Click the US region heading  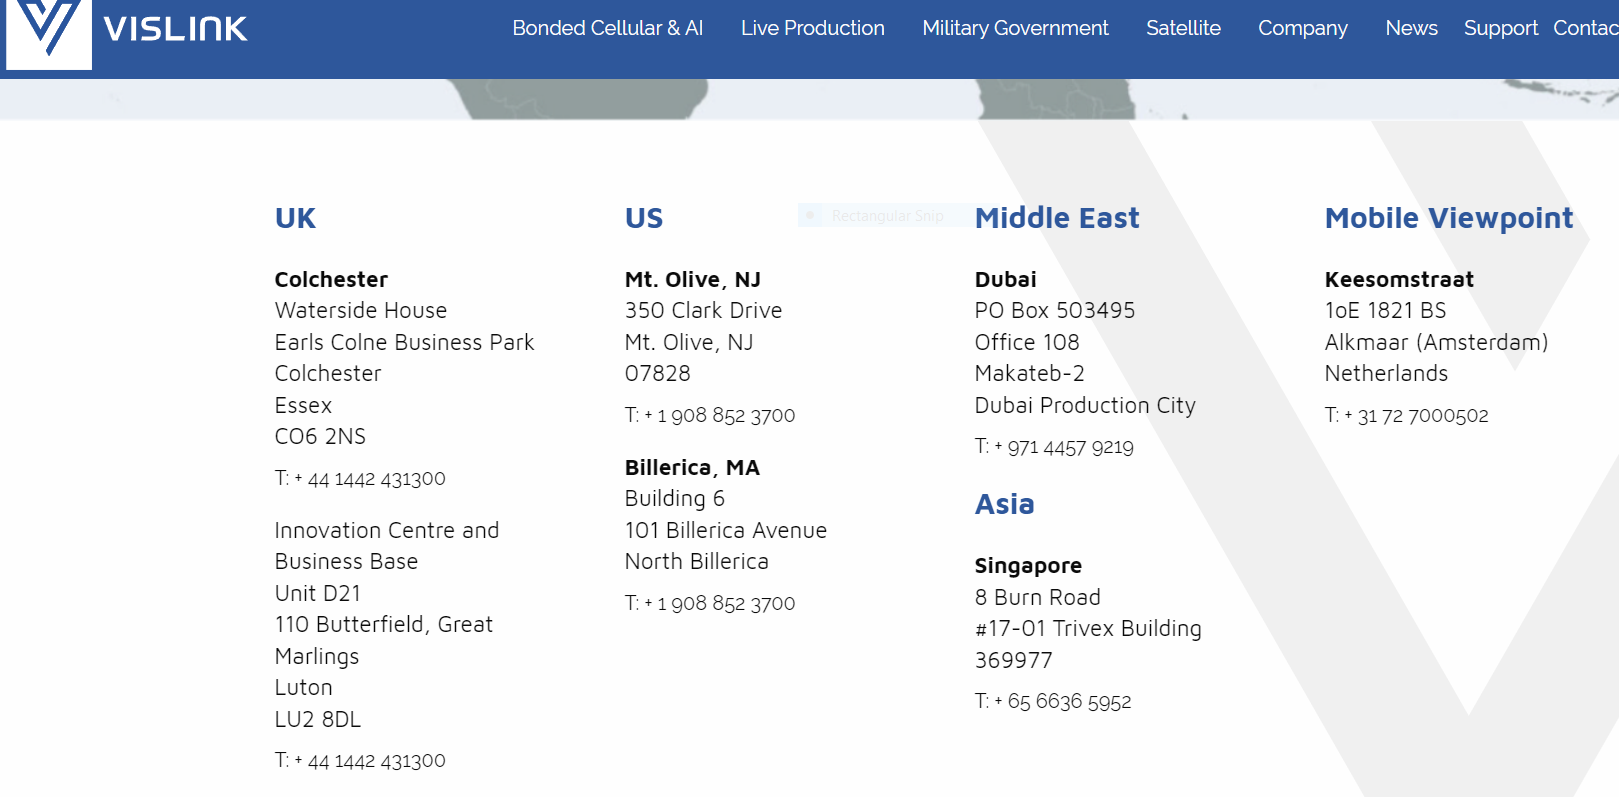(x=644, y=218)
